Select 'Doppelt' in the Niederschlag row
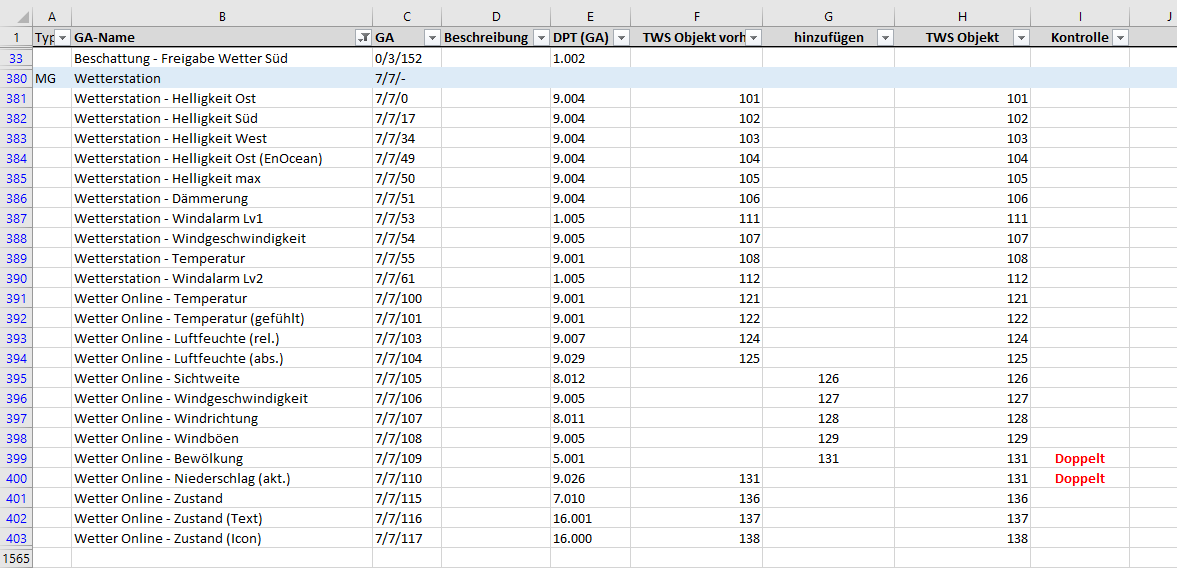 [1079, 478]
